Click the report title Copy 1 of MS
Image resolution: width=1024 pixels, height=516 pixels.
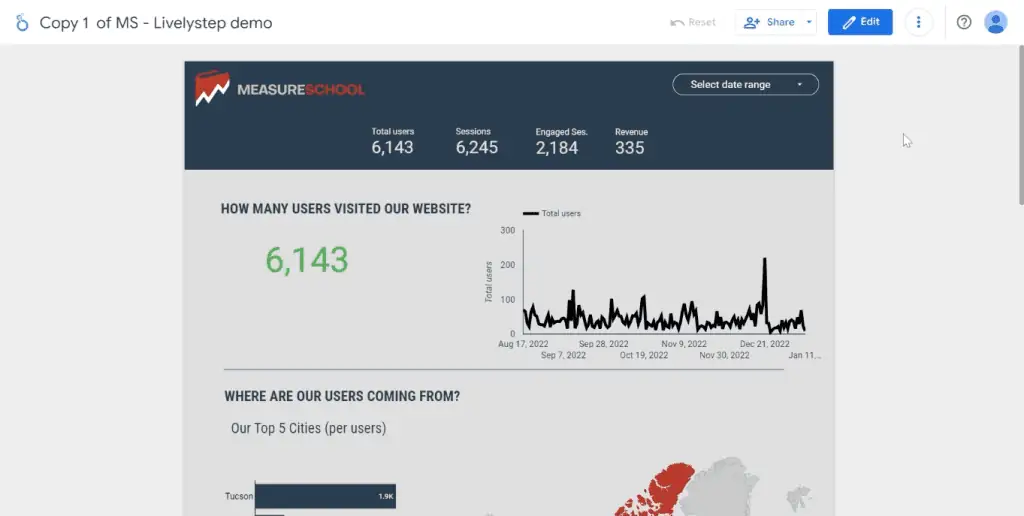[x=155, y=23]
